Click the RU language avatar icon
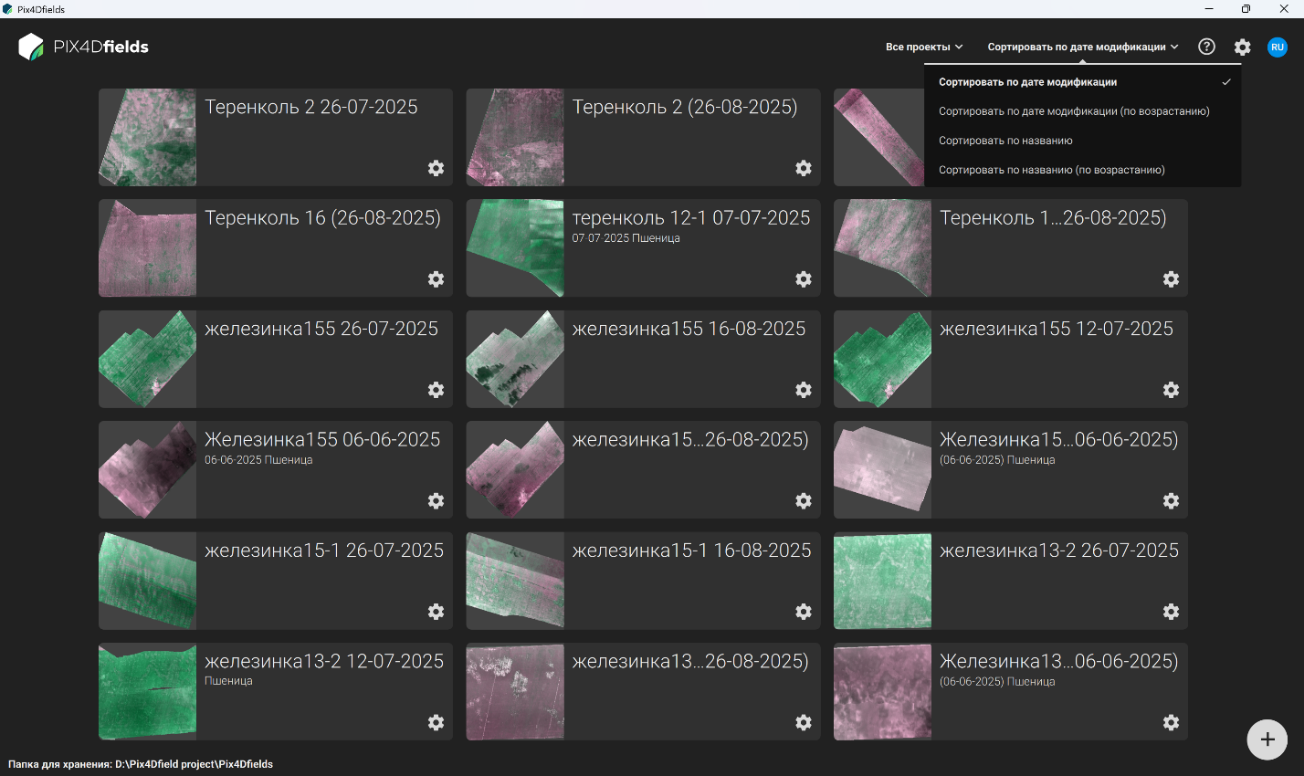 pyautogui.click(x=1277, y=47)
